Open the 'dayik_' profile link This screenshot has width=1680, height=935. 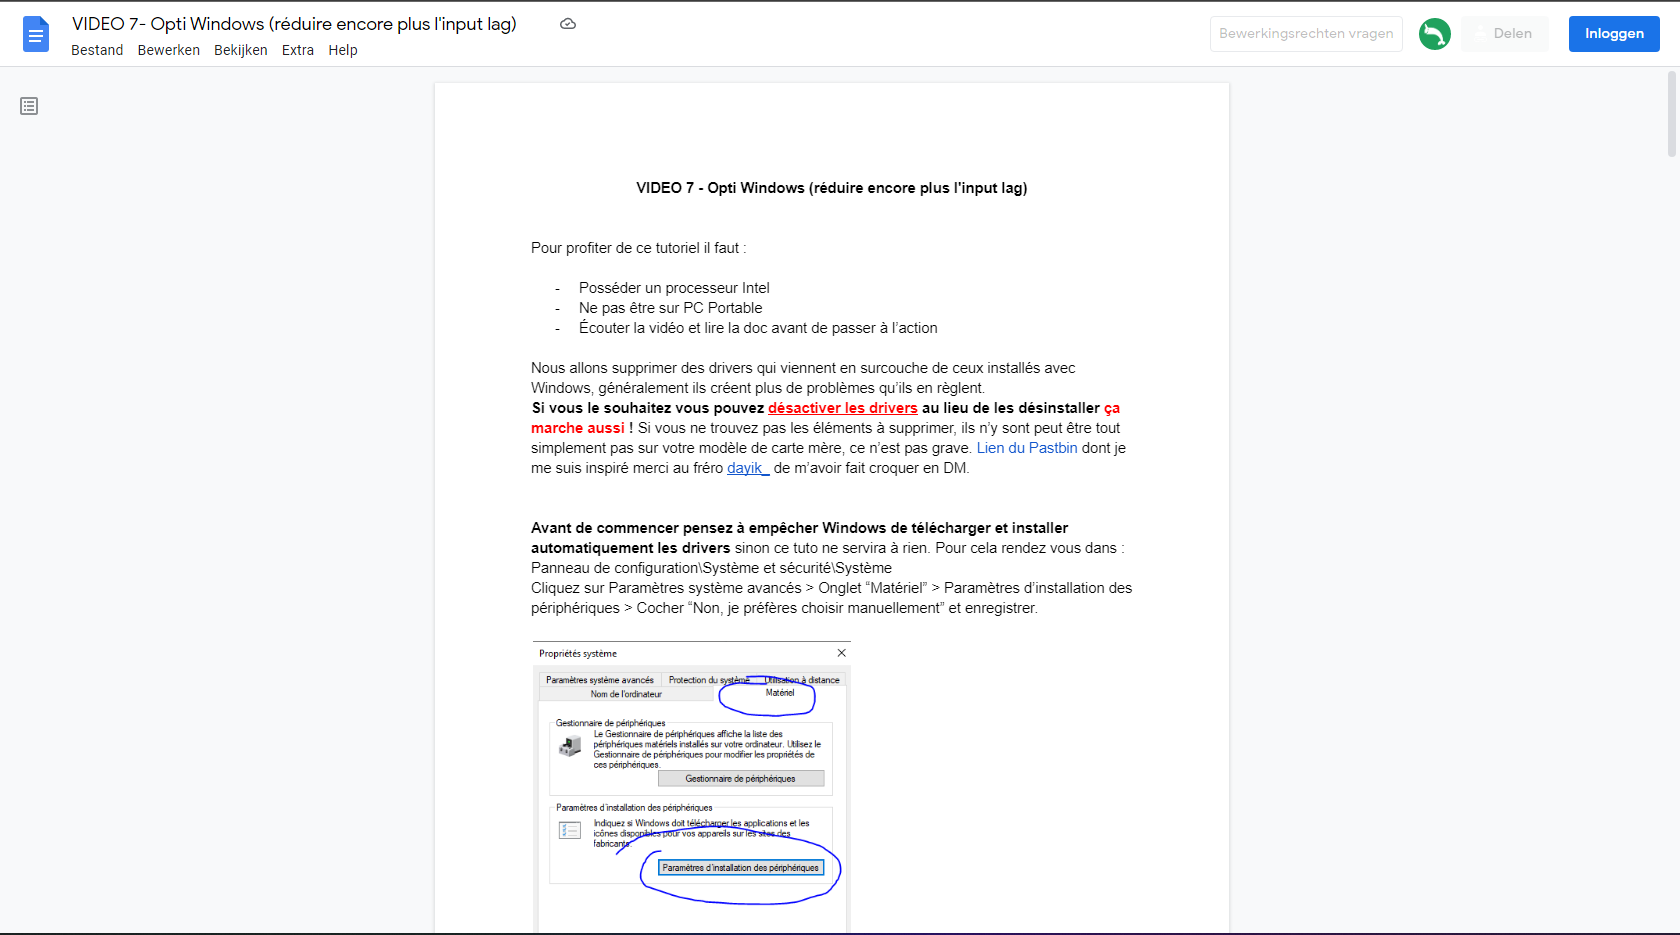[x=746, y=467]
